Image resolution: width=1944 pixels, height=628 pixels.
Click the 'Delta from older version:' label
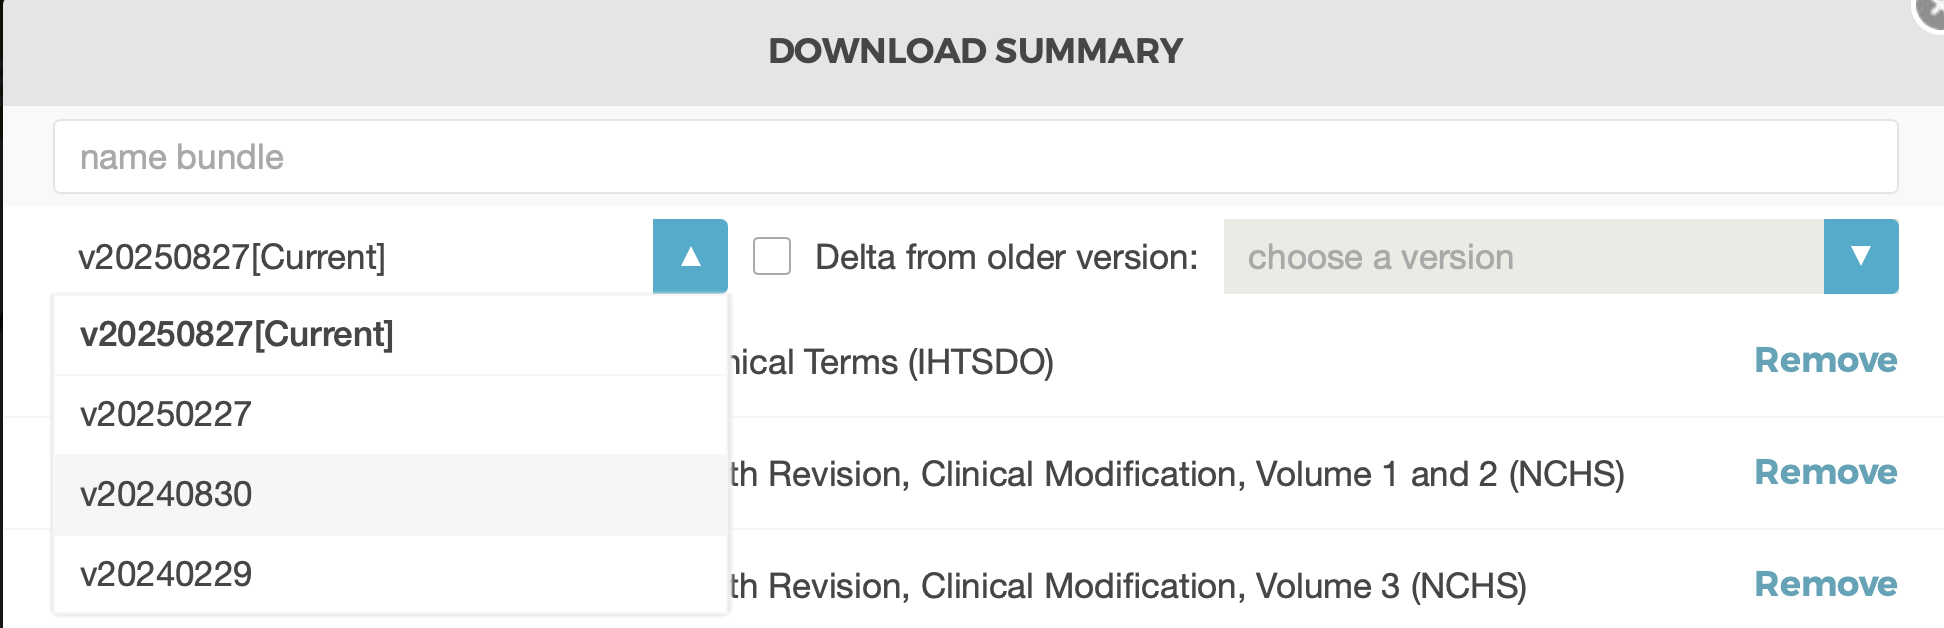(1006, 257)
